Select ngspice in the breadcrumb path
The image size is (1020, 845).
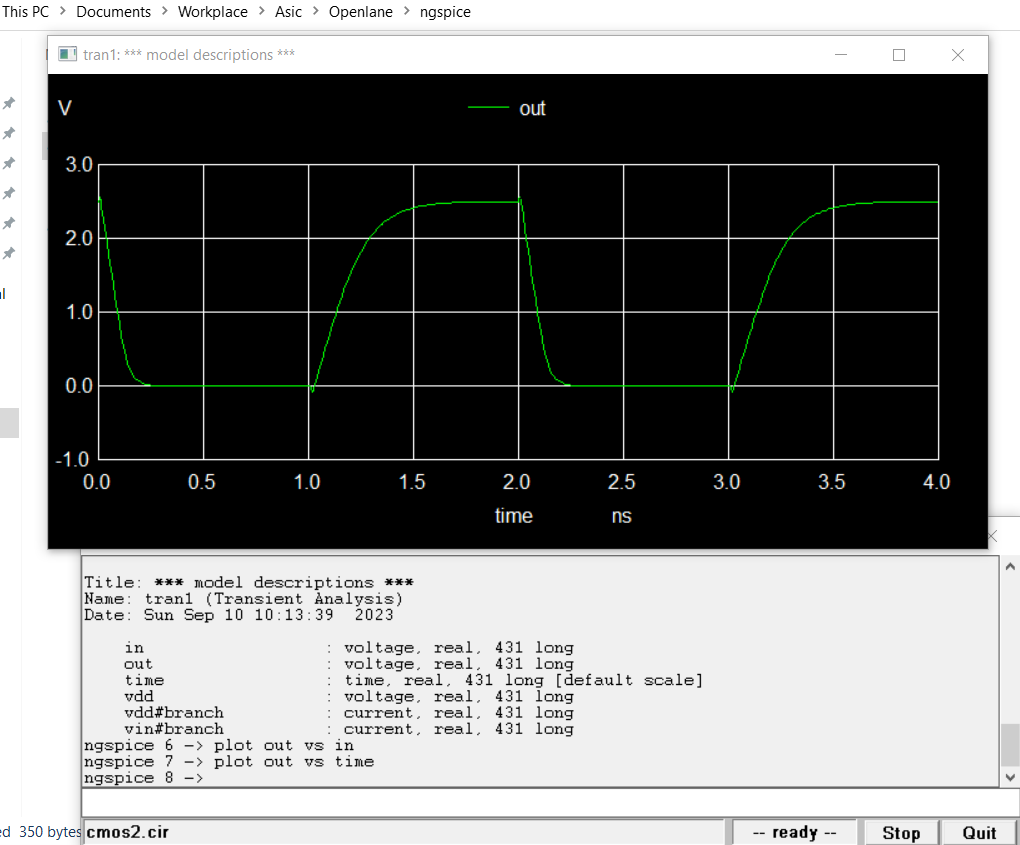tap(445, 12)
